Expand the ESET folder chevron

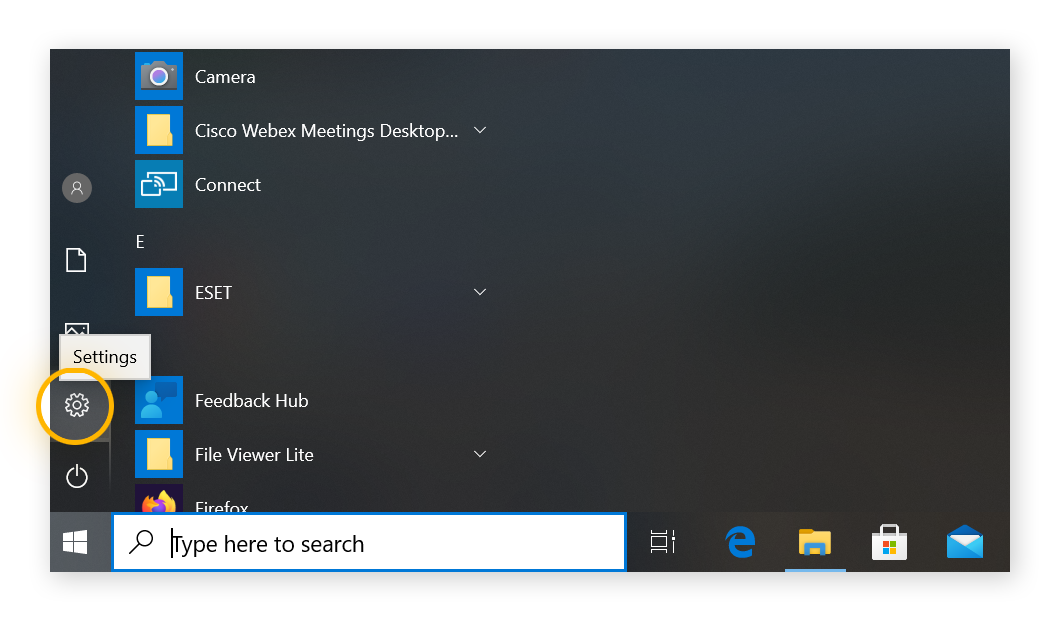[480, 293]
